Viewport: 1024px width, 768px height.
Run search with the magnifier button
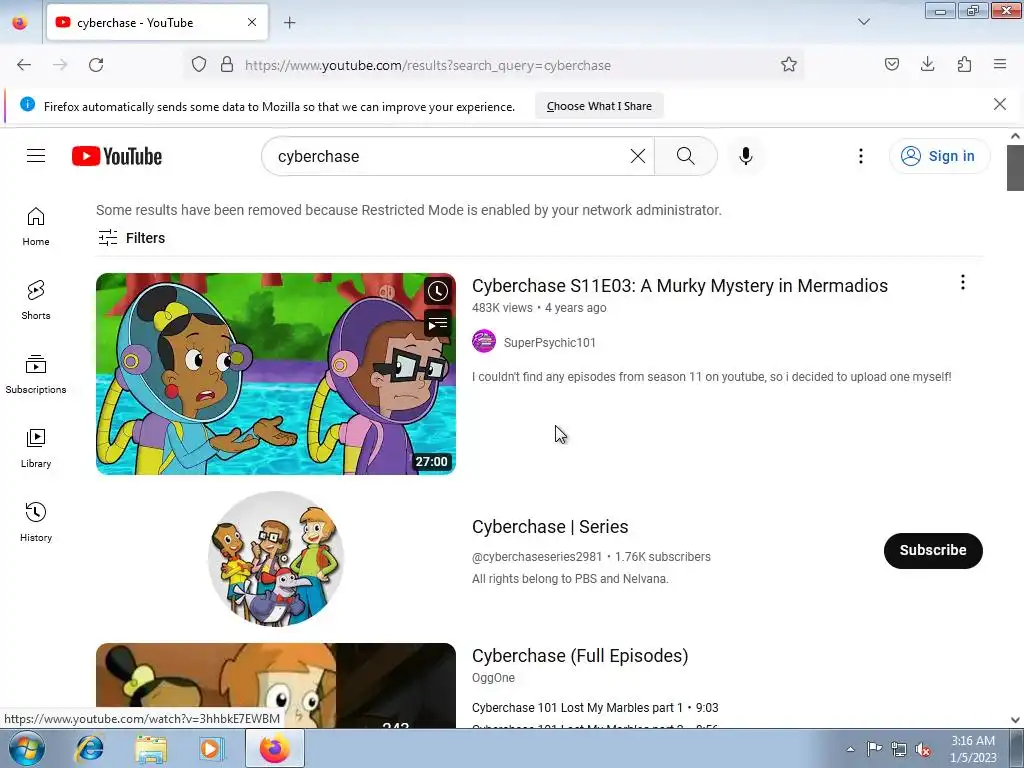pyautogui.click(x=686, y=156)
